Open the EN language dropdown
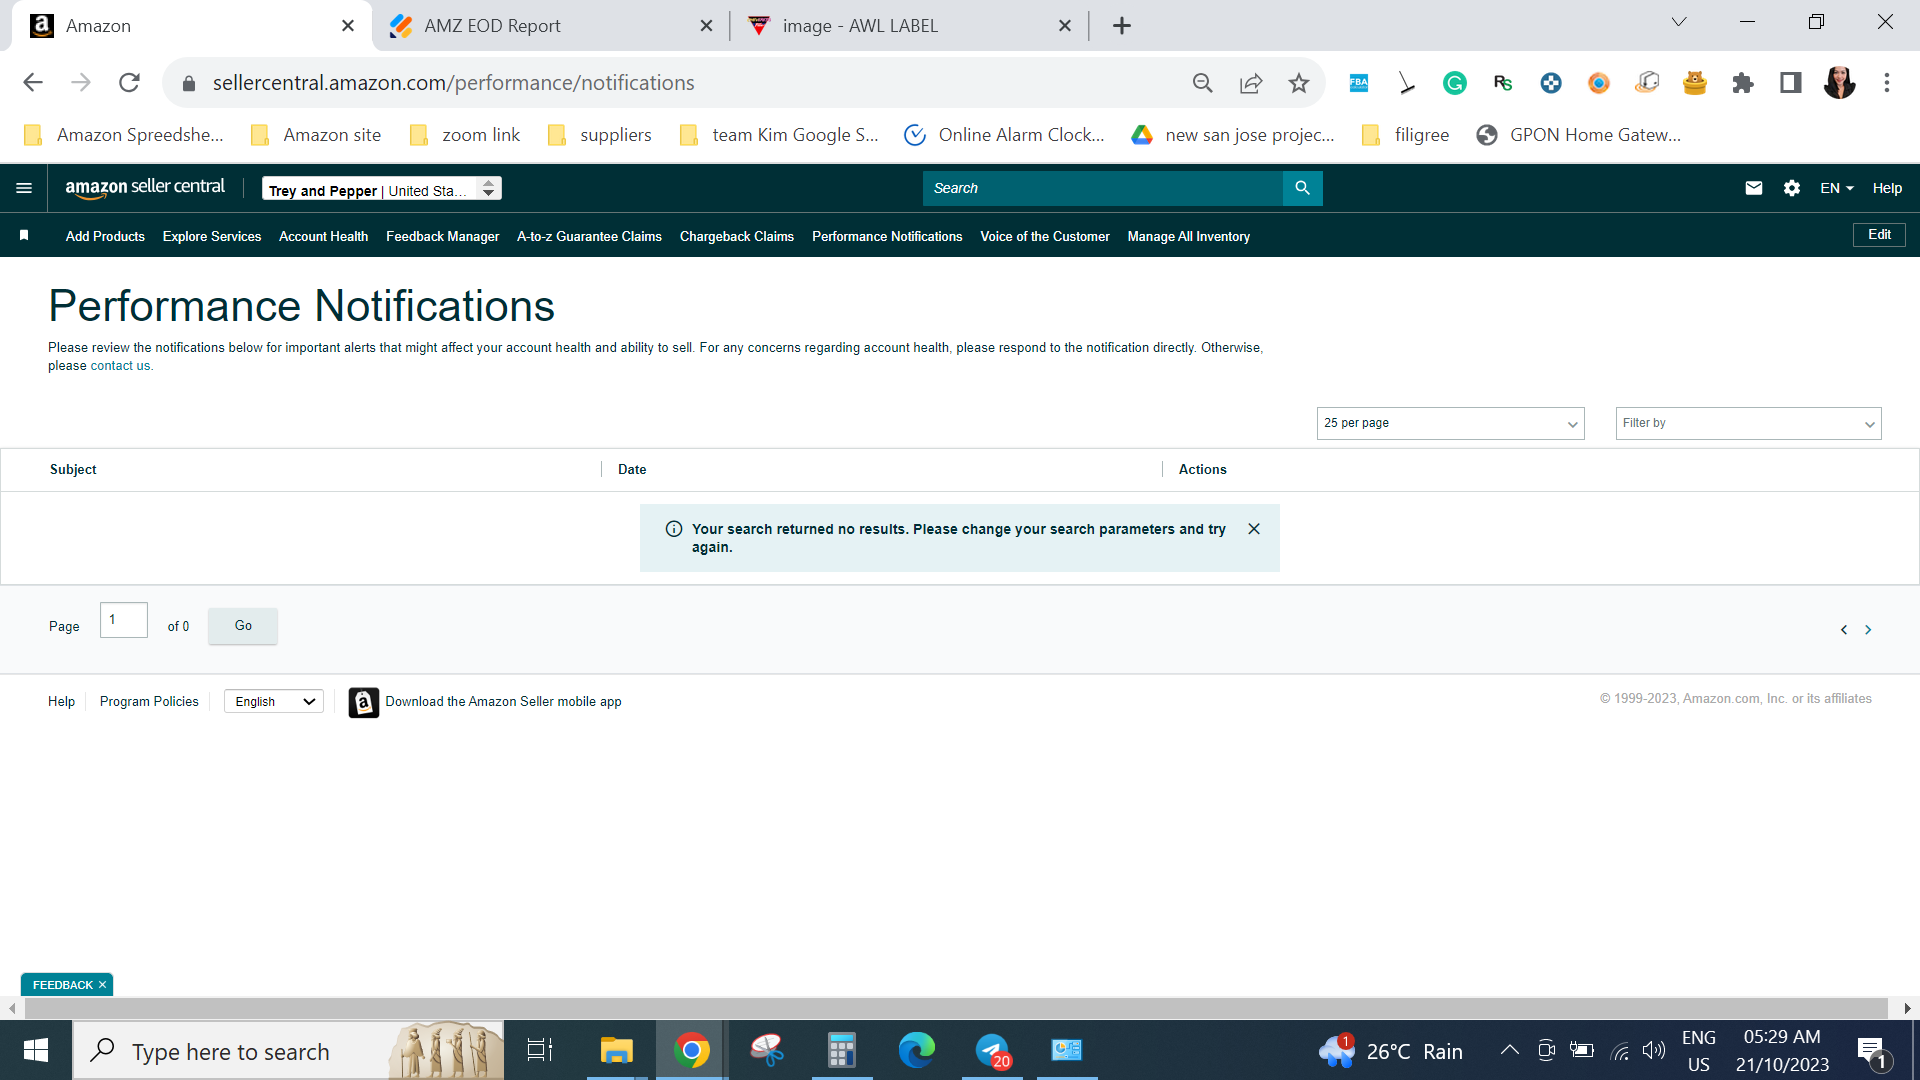Image resolution: width=1920 pixels, height=1080 pixels. click(x=1837, y=188)
